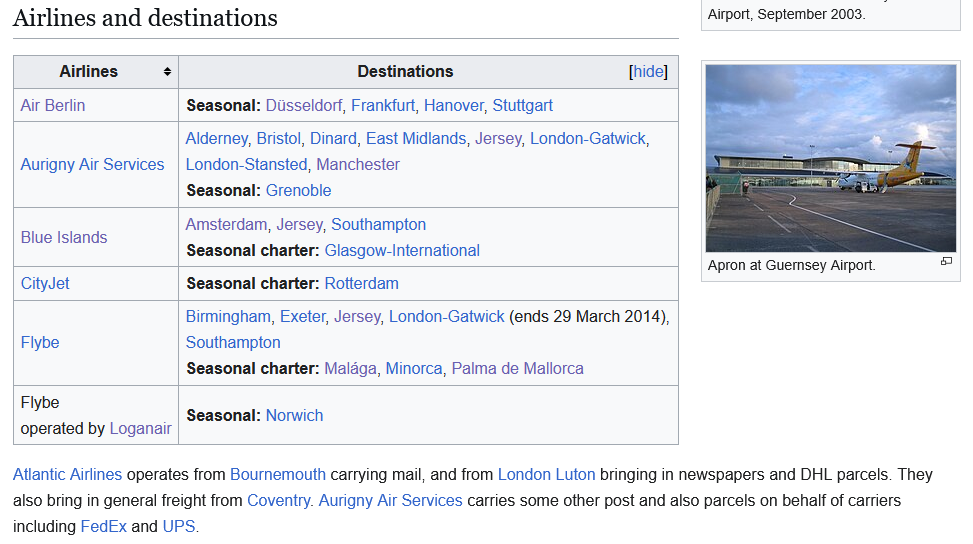973x544 pixels.
Task: Click the Palma de Mallorca link
Action: (x=517, y=368)
